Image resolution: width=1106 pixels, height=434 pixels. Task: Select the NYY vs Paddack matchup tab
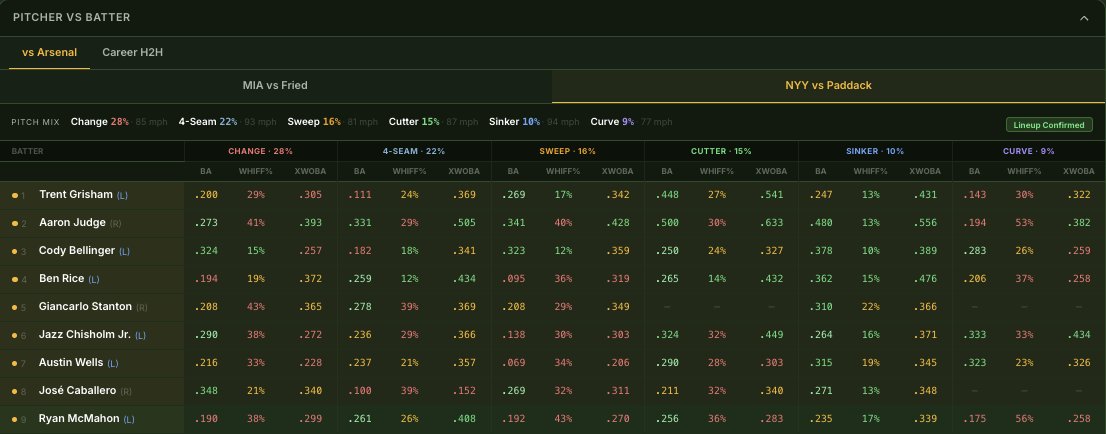pyautogui.click(x=829, y=85)
